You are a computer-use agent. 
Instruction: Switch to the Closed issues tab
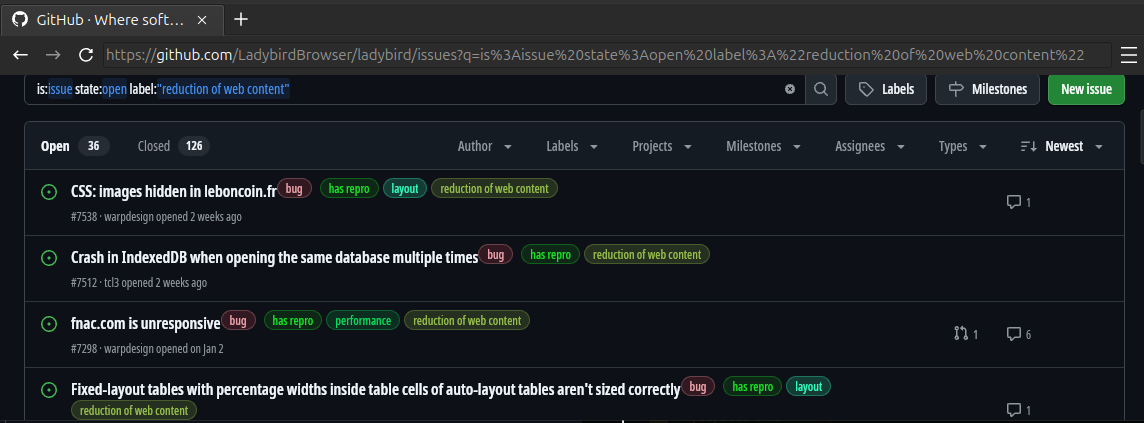tap(171, 146)
